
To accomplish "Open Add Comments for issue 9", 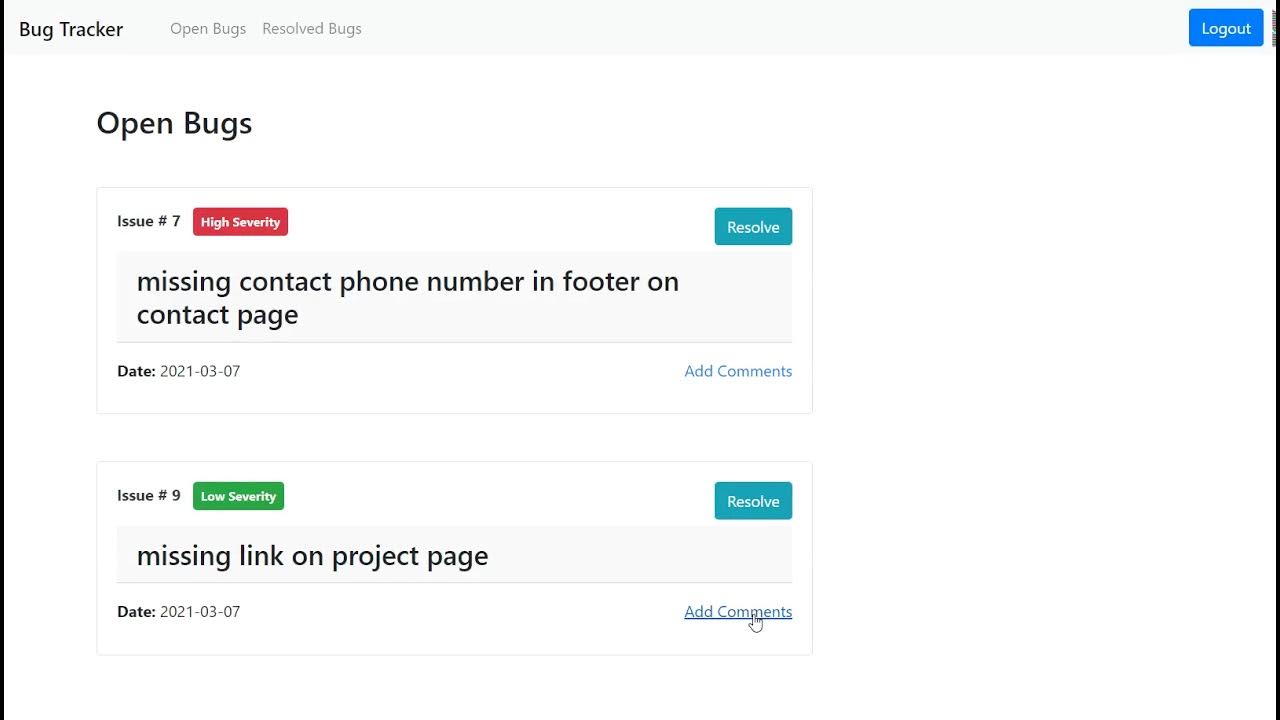I will click(738, 612).
